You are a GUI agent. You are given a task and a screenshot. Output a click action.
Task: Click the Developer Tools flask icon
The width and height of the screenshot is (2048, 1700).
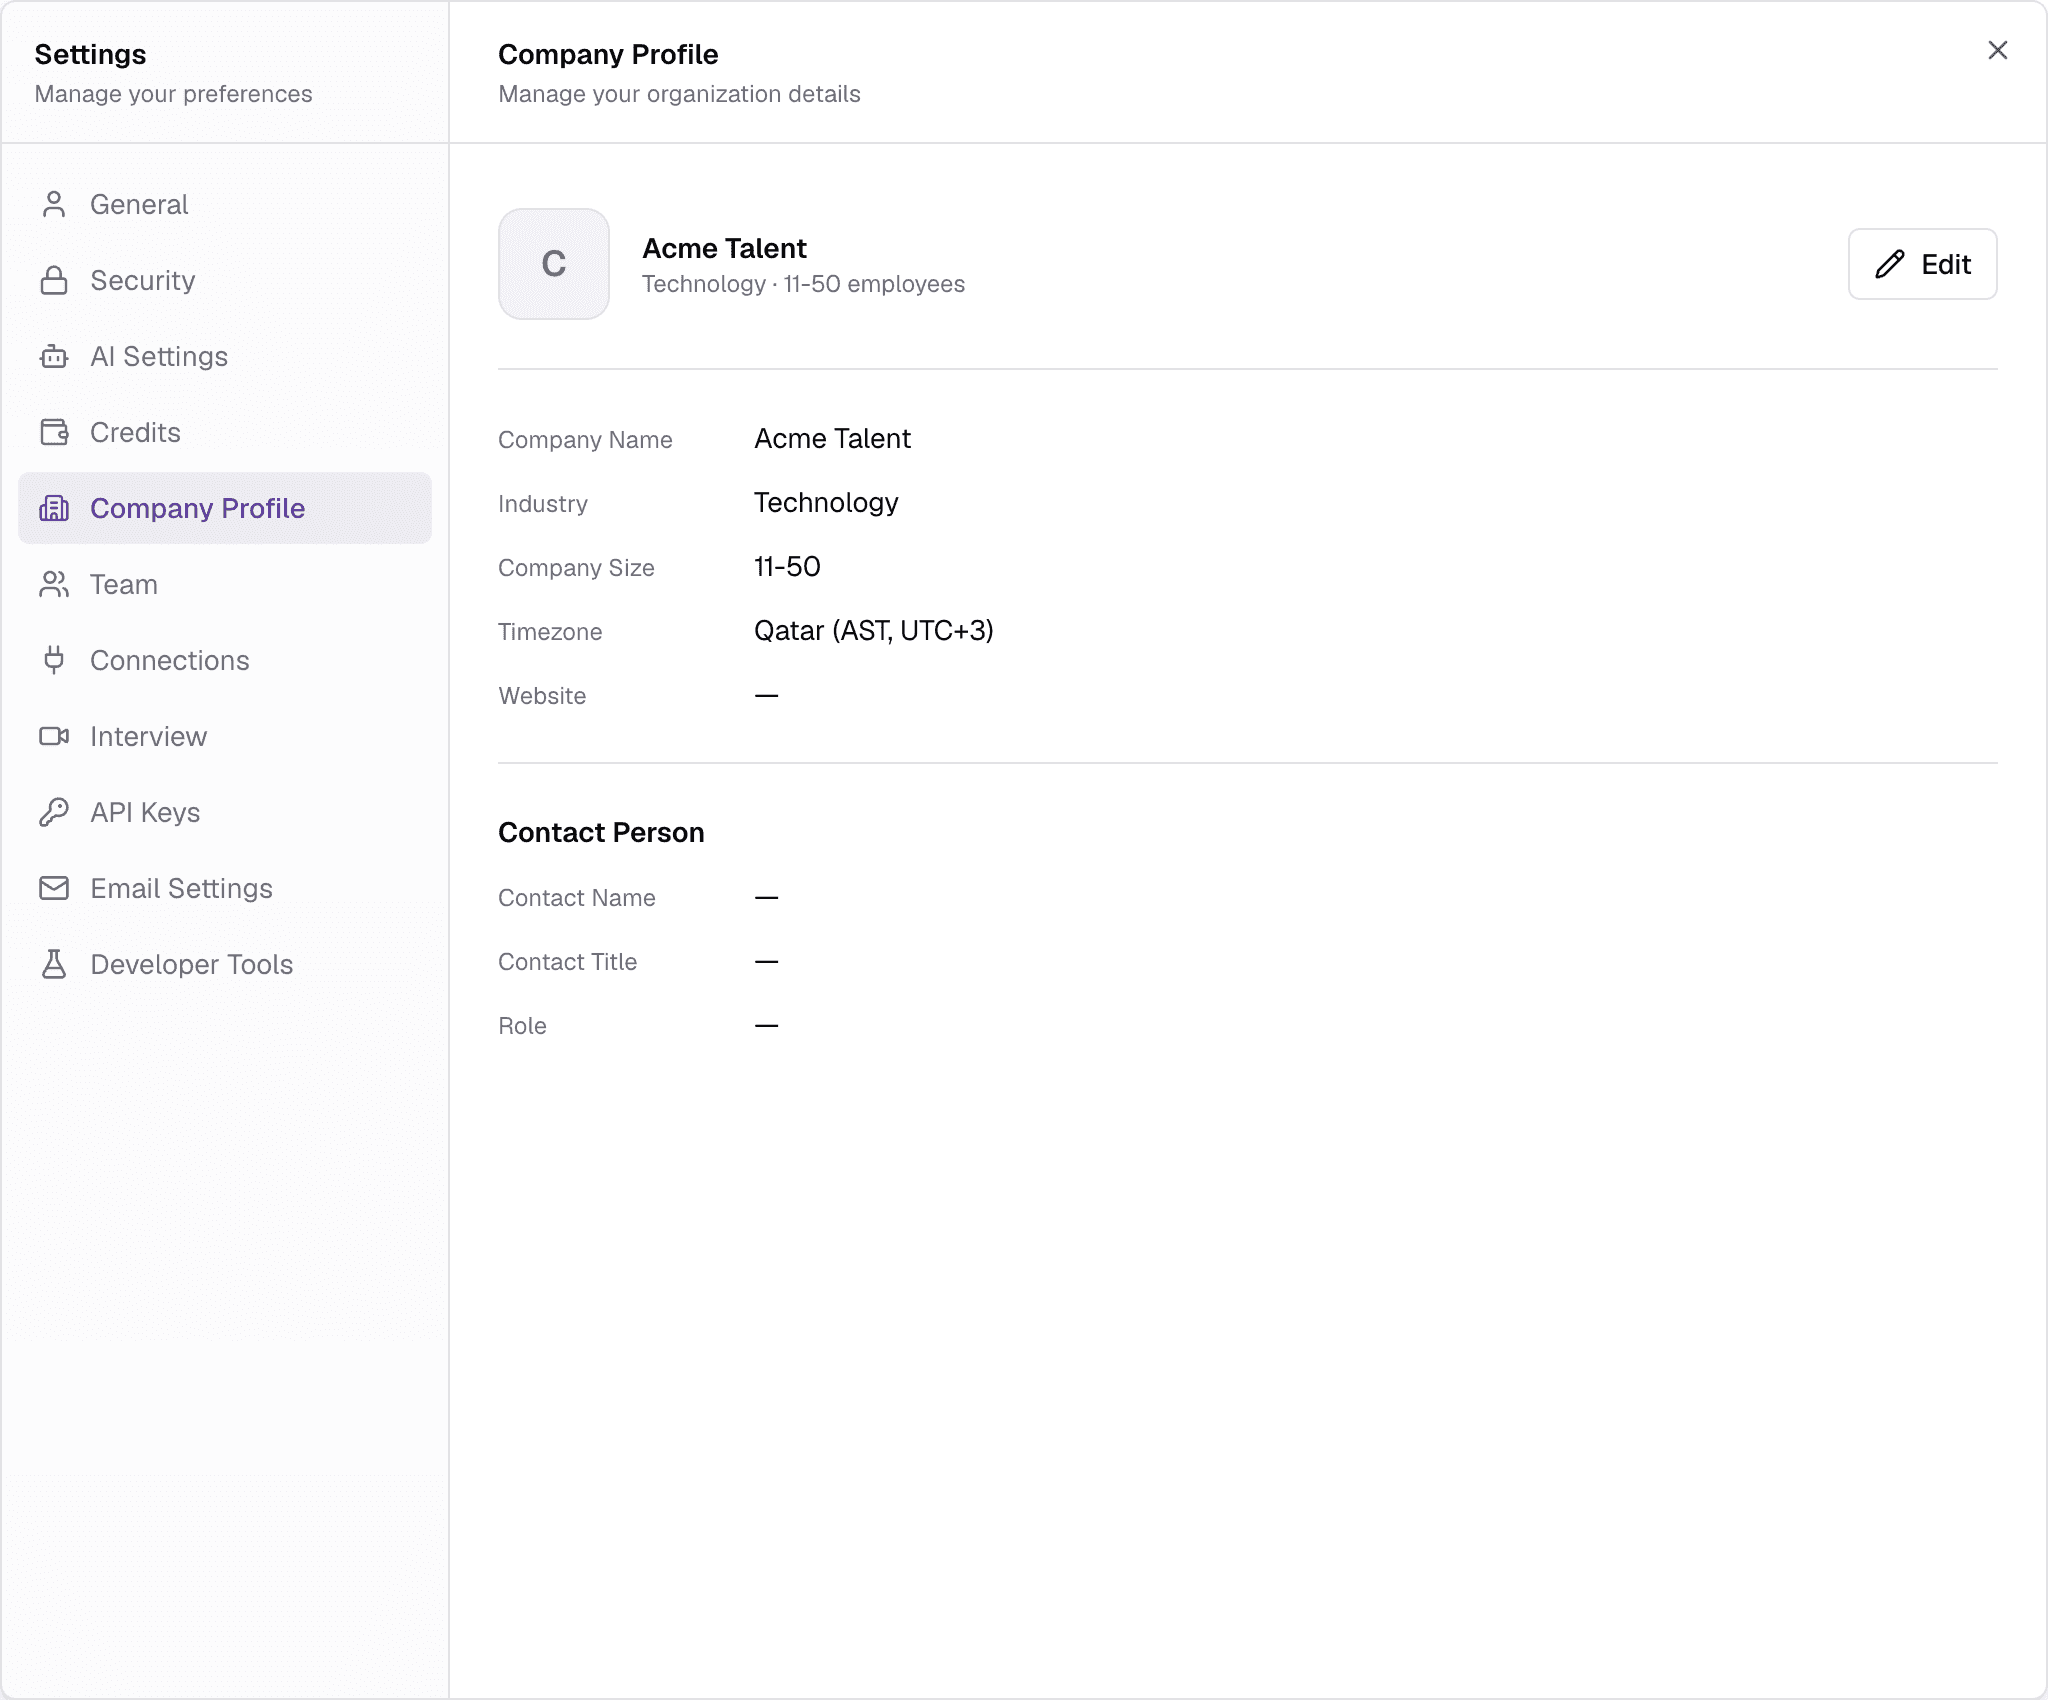pyautogui.click(x=54, y=964)
